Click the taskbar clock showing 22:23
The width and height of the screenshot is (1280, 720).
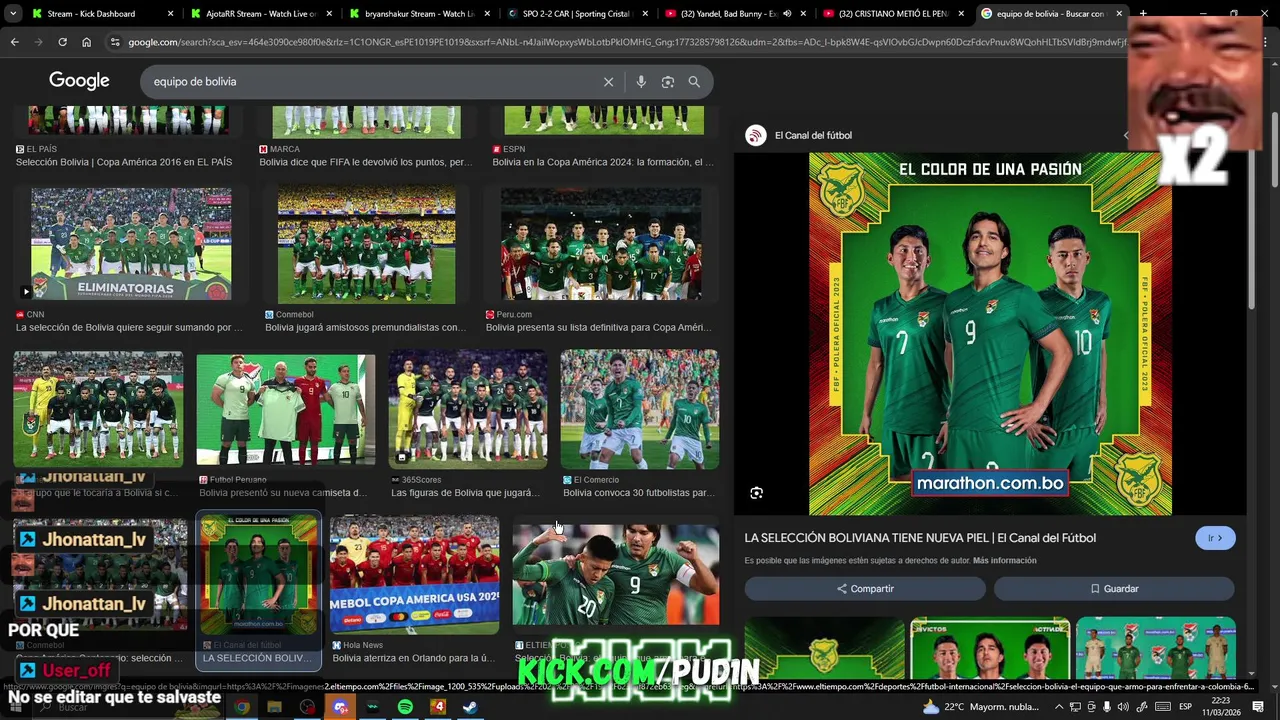(x=1221, y=707)
